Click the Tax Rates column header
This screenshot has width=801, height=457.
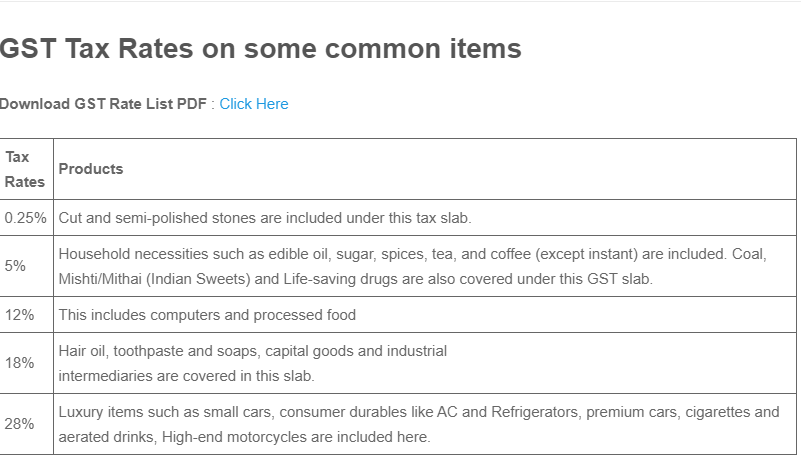25,170
